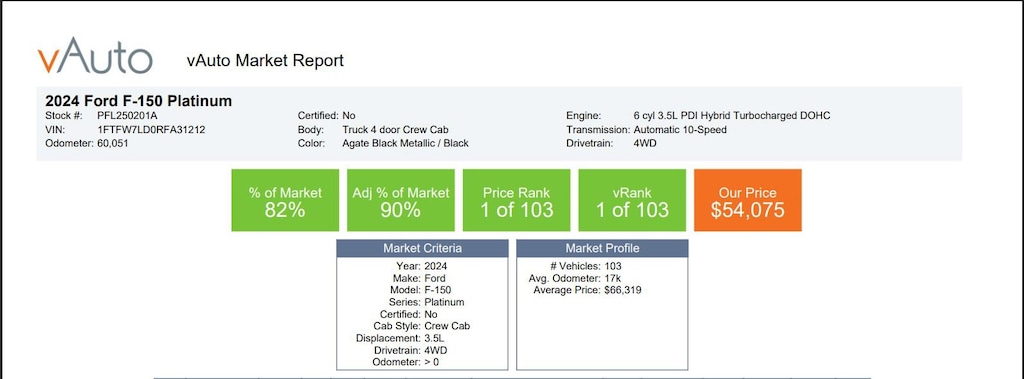Click the Market Profile panel header

[602, 248]
